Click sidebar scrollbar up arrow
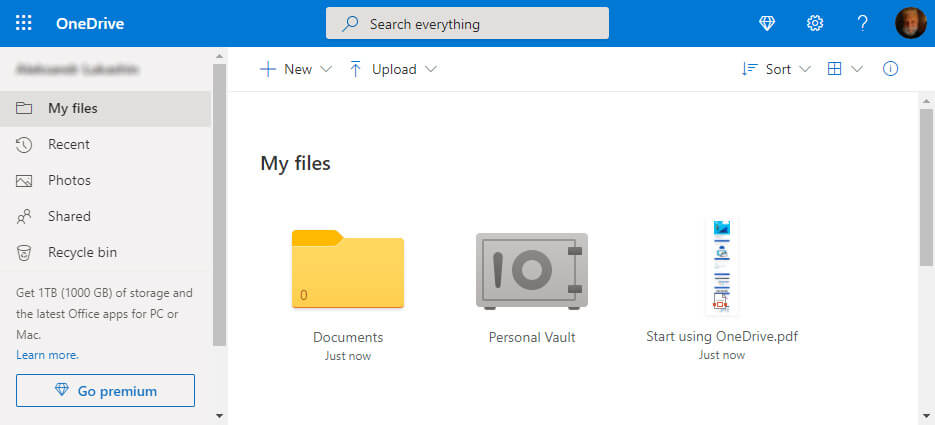 tap(219, 56)
